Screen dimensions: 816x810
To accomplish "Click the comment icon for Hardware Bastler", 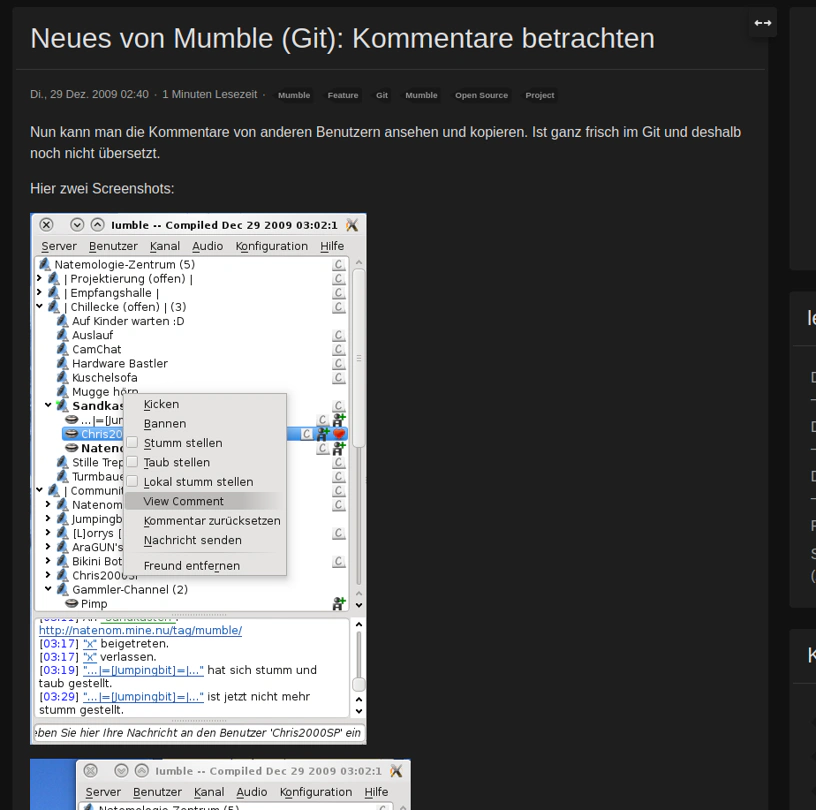I will click(x=339, y=363).
